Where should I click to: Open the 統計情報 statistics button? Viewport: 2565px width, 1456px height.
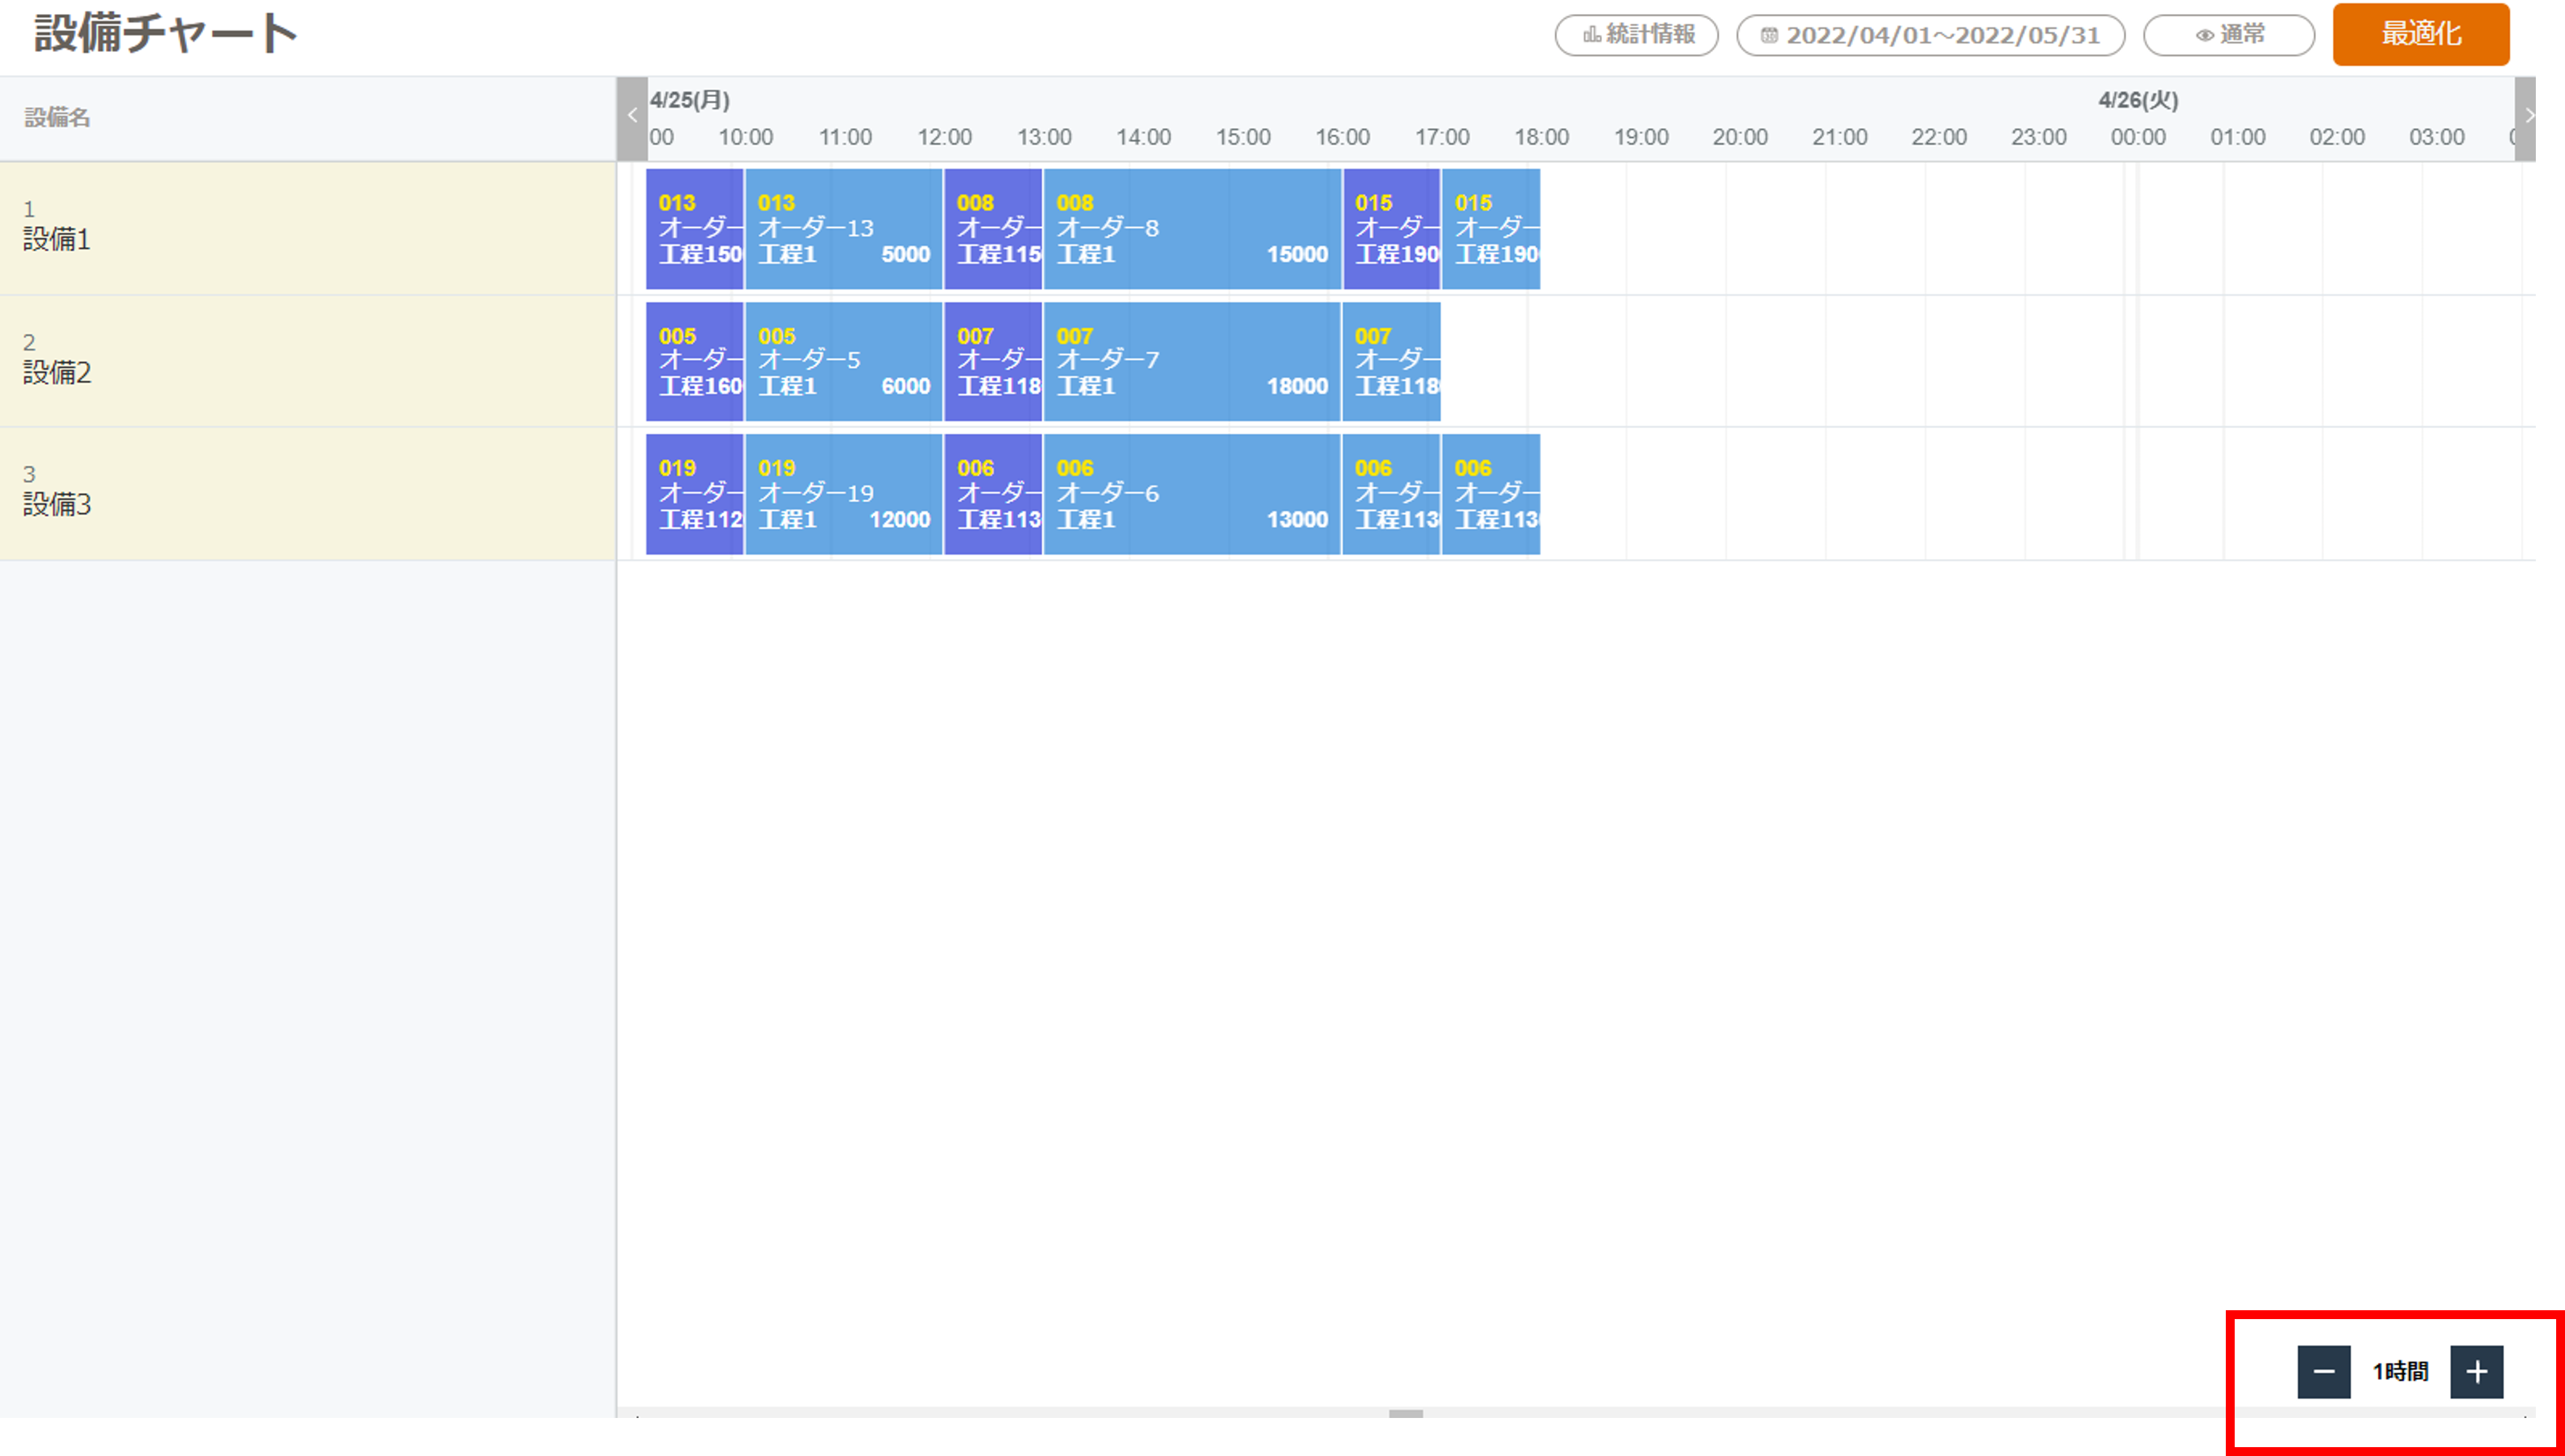pyautogui.click(x=1636, y=35)
